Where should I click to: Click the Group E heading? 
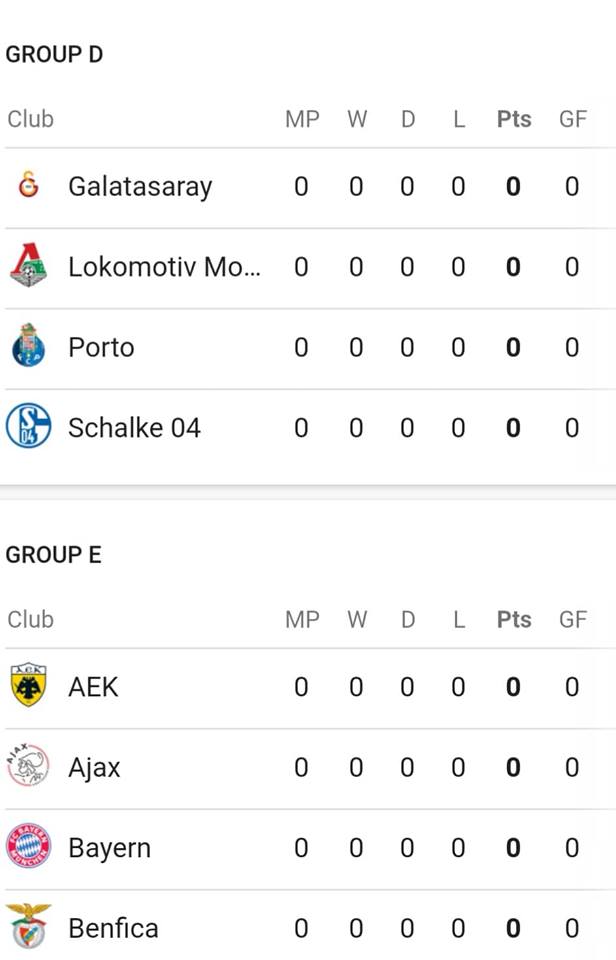(x=54, y=555)
